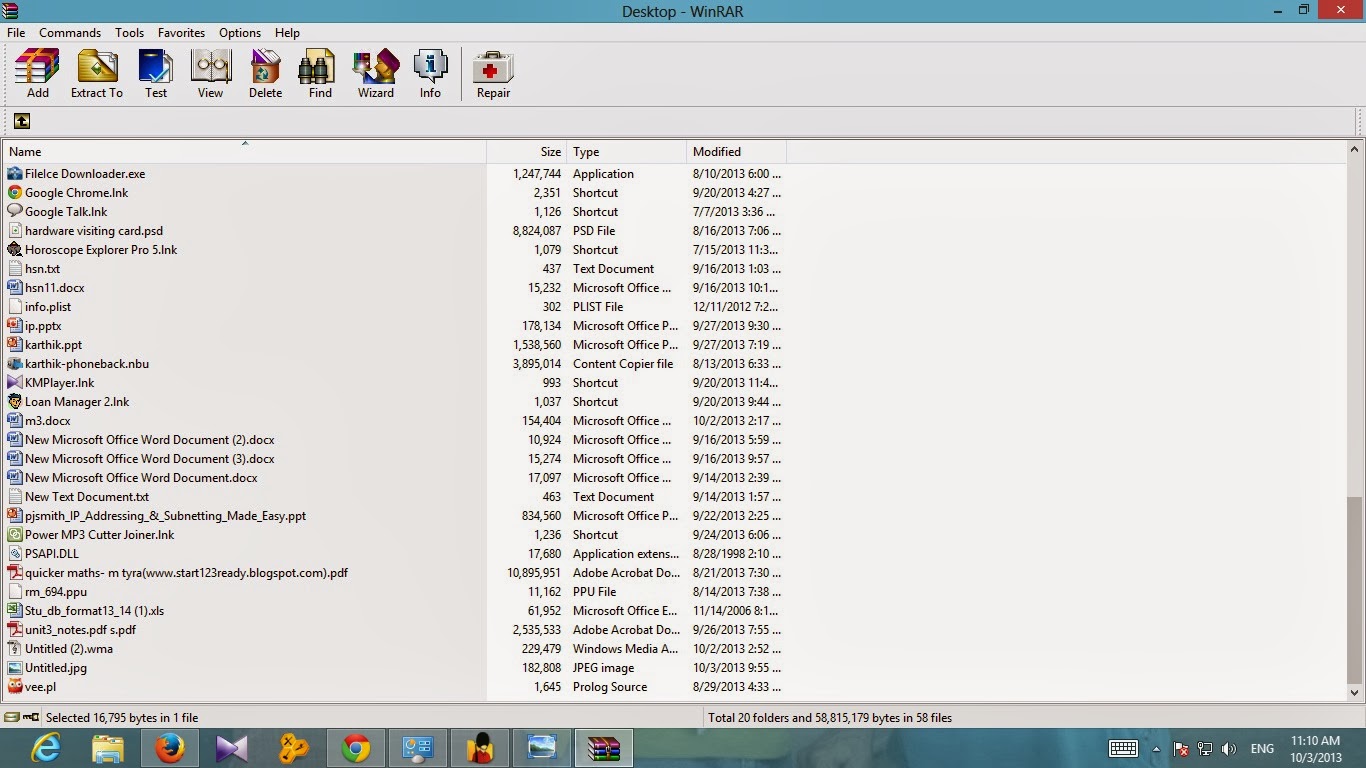Open Chrome from taskbar
The height and width of the screenshot is (768, 1366).
(355, 748)
